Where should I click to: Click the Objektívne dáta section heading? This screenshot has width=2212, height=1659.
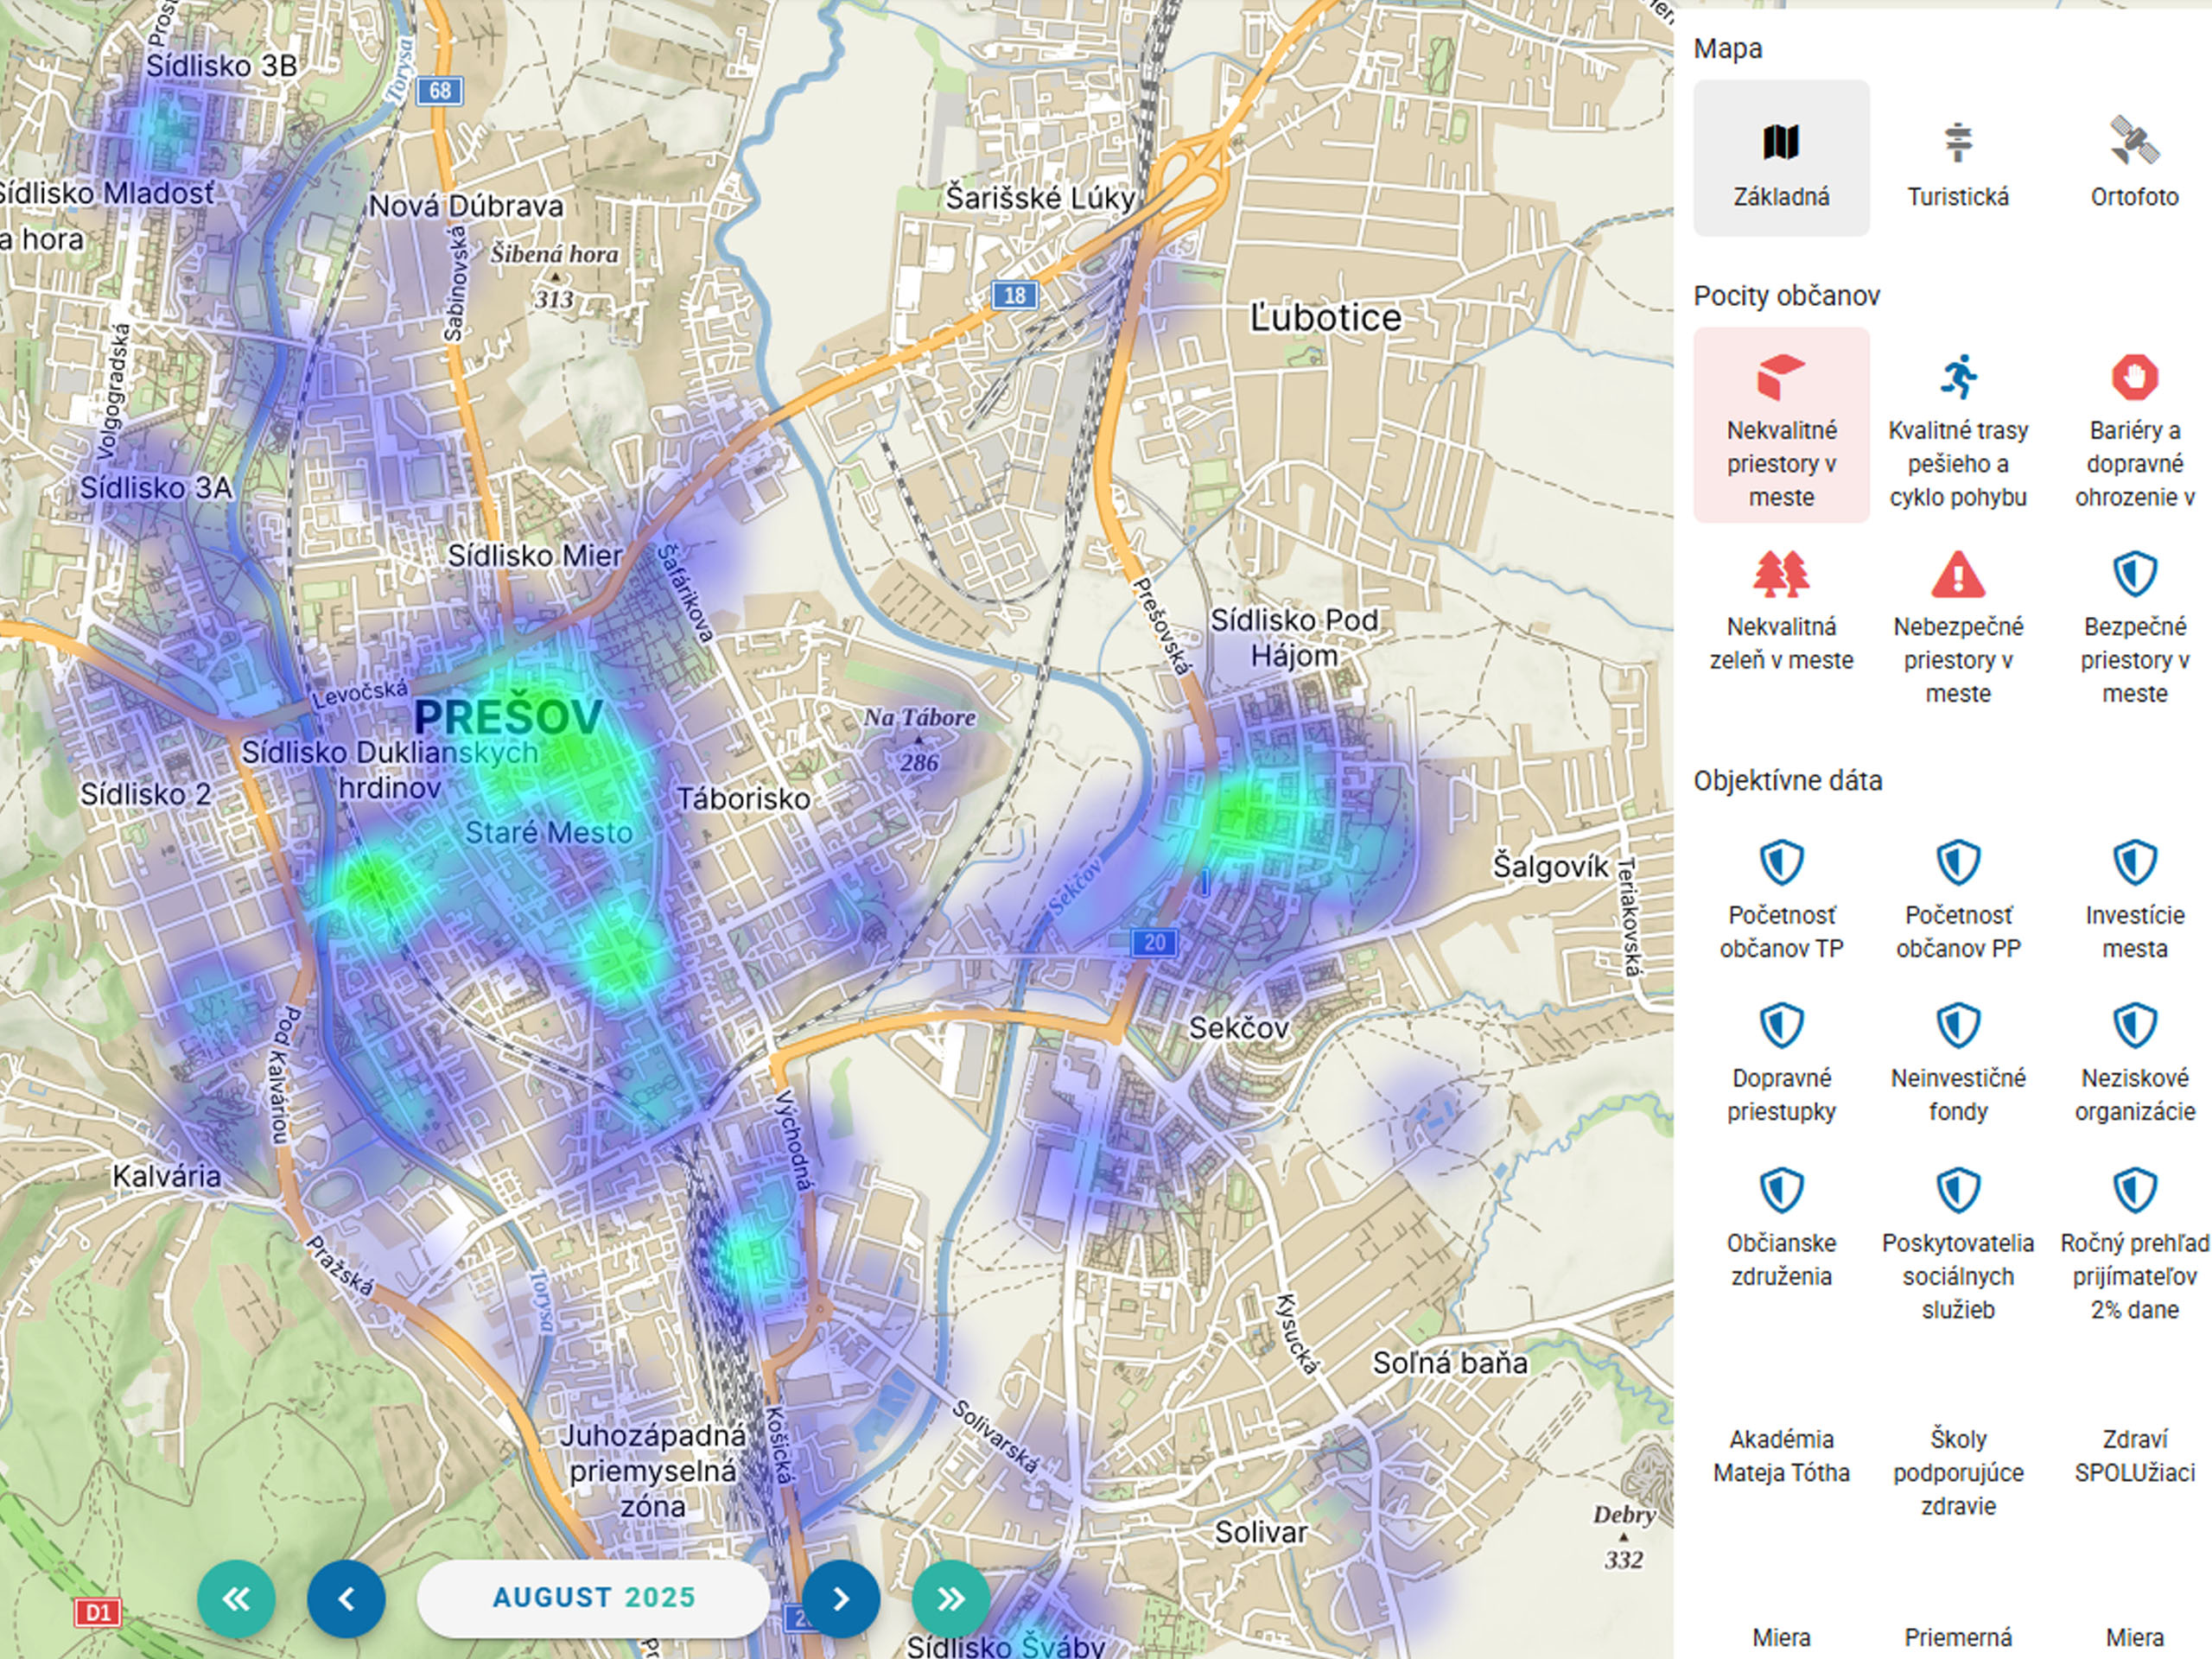(1788, 781)
